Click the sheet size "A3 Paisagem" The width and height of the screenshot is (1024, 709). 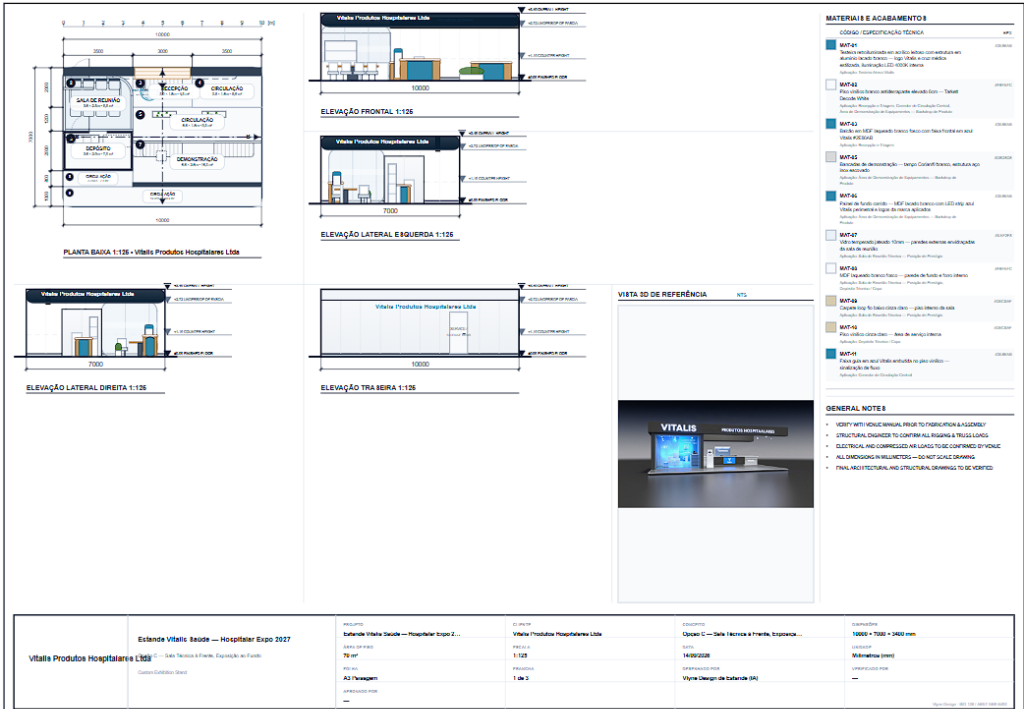pos(360,678)
